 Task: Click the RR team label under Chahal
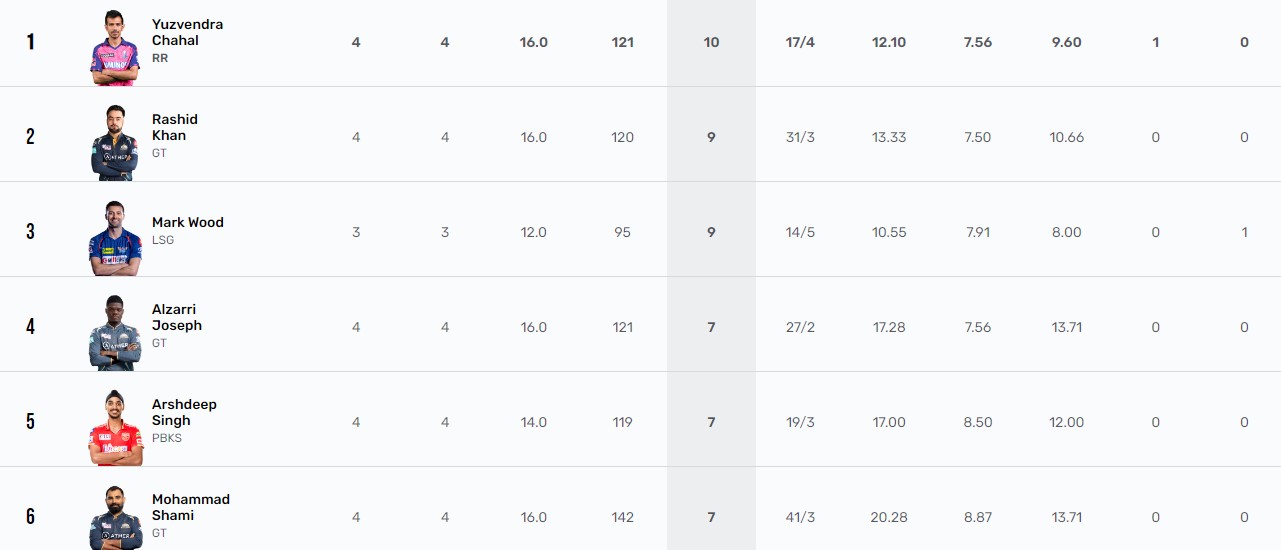pos(160,58)
